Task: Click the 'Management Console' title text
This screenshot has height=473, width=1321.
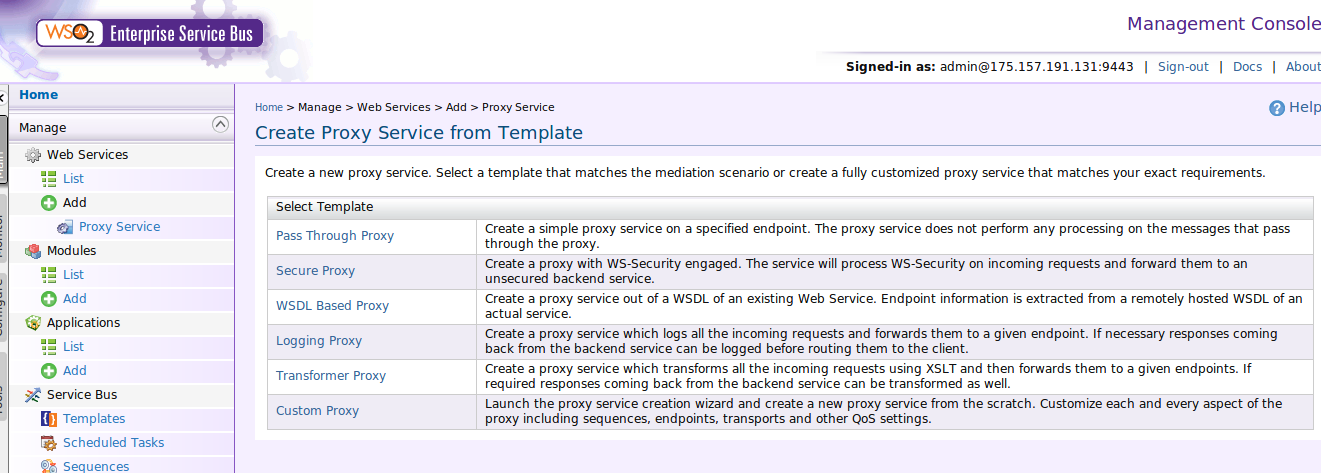Action: [x=1224, y=24]
